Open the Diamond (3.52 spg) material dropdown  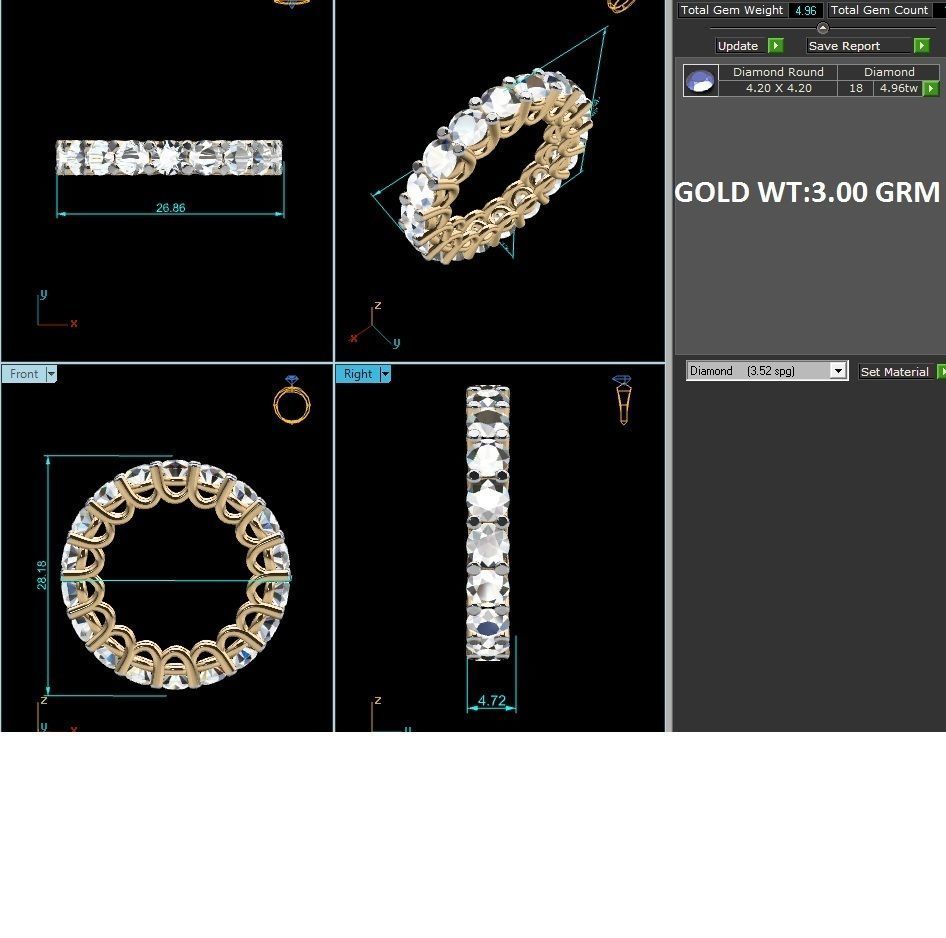coord(838,371)
